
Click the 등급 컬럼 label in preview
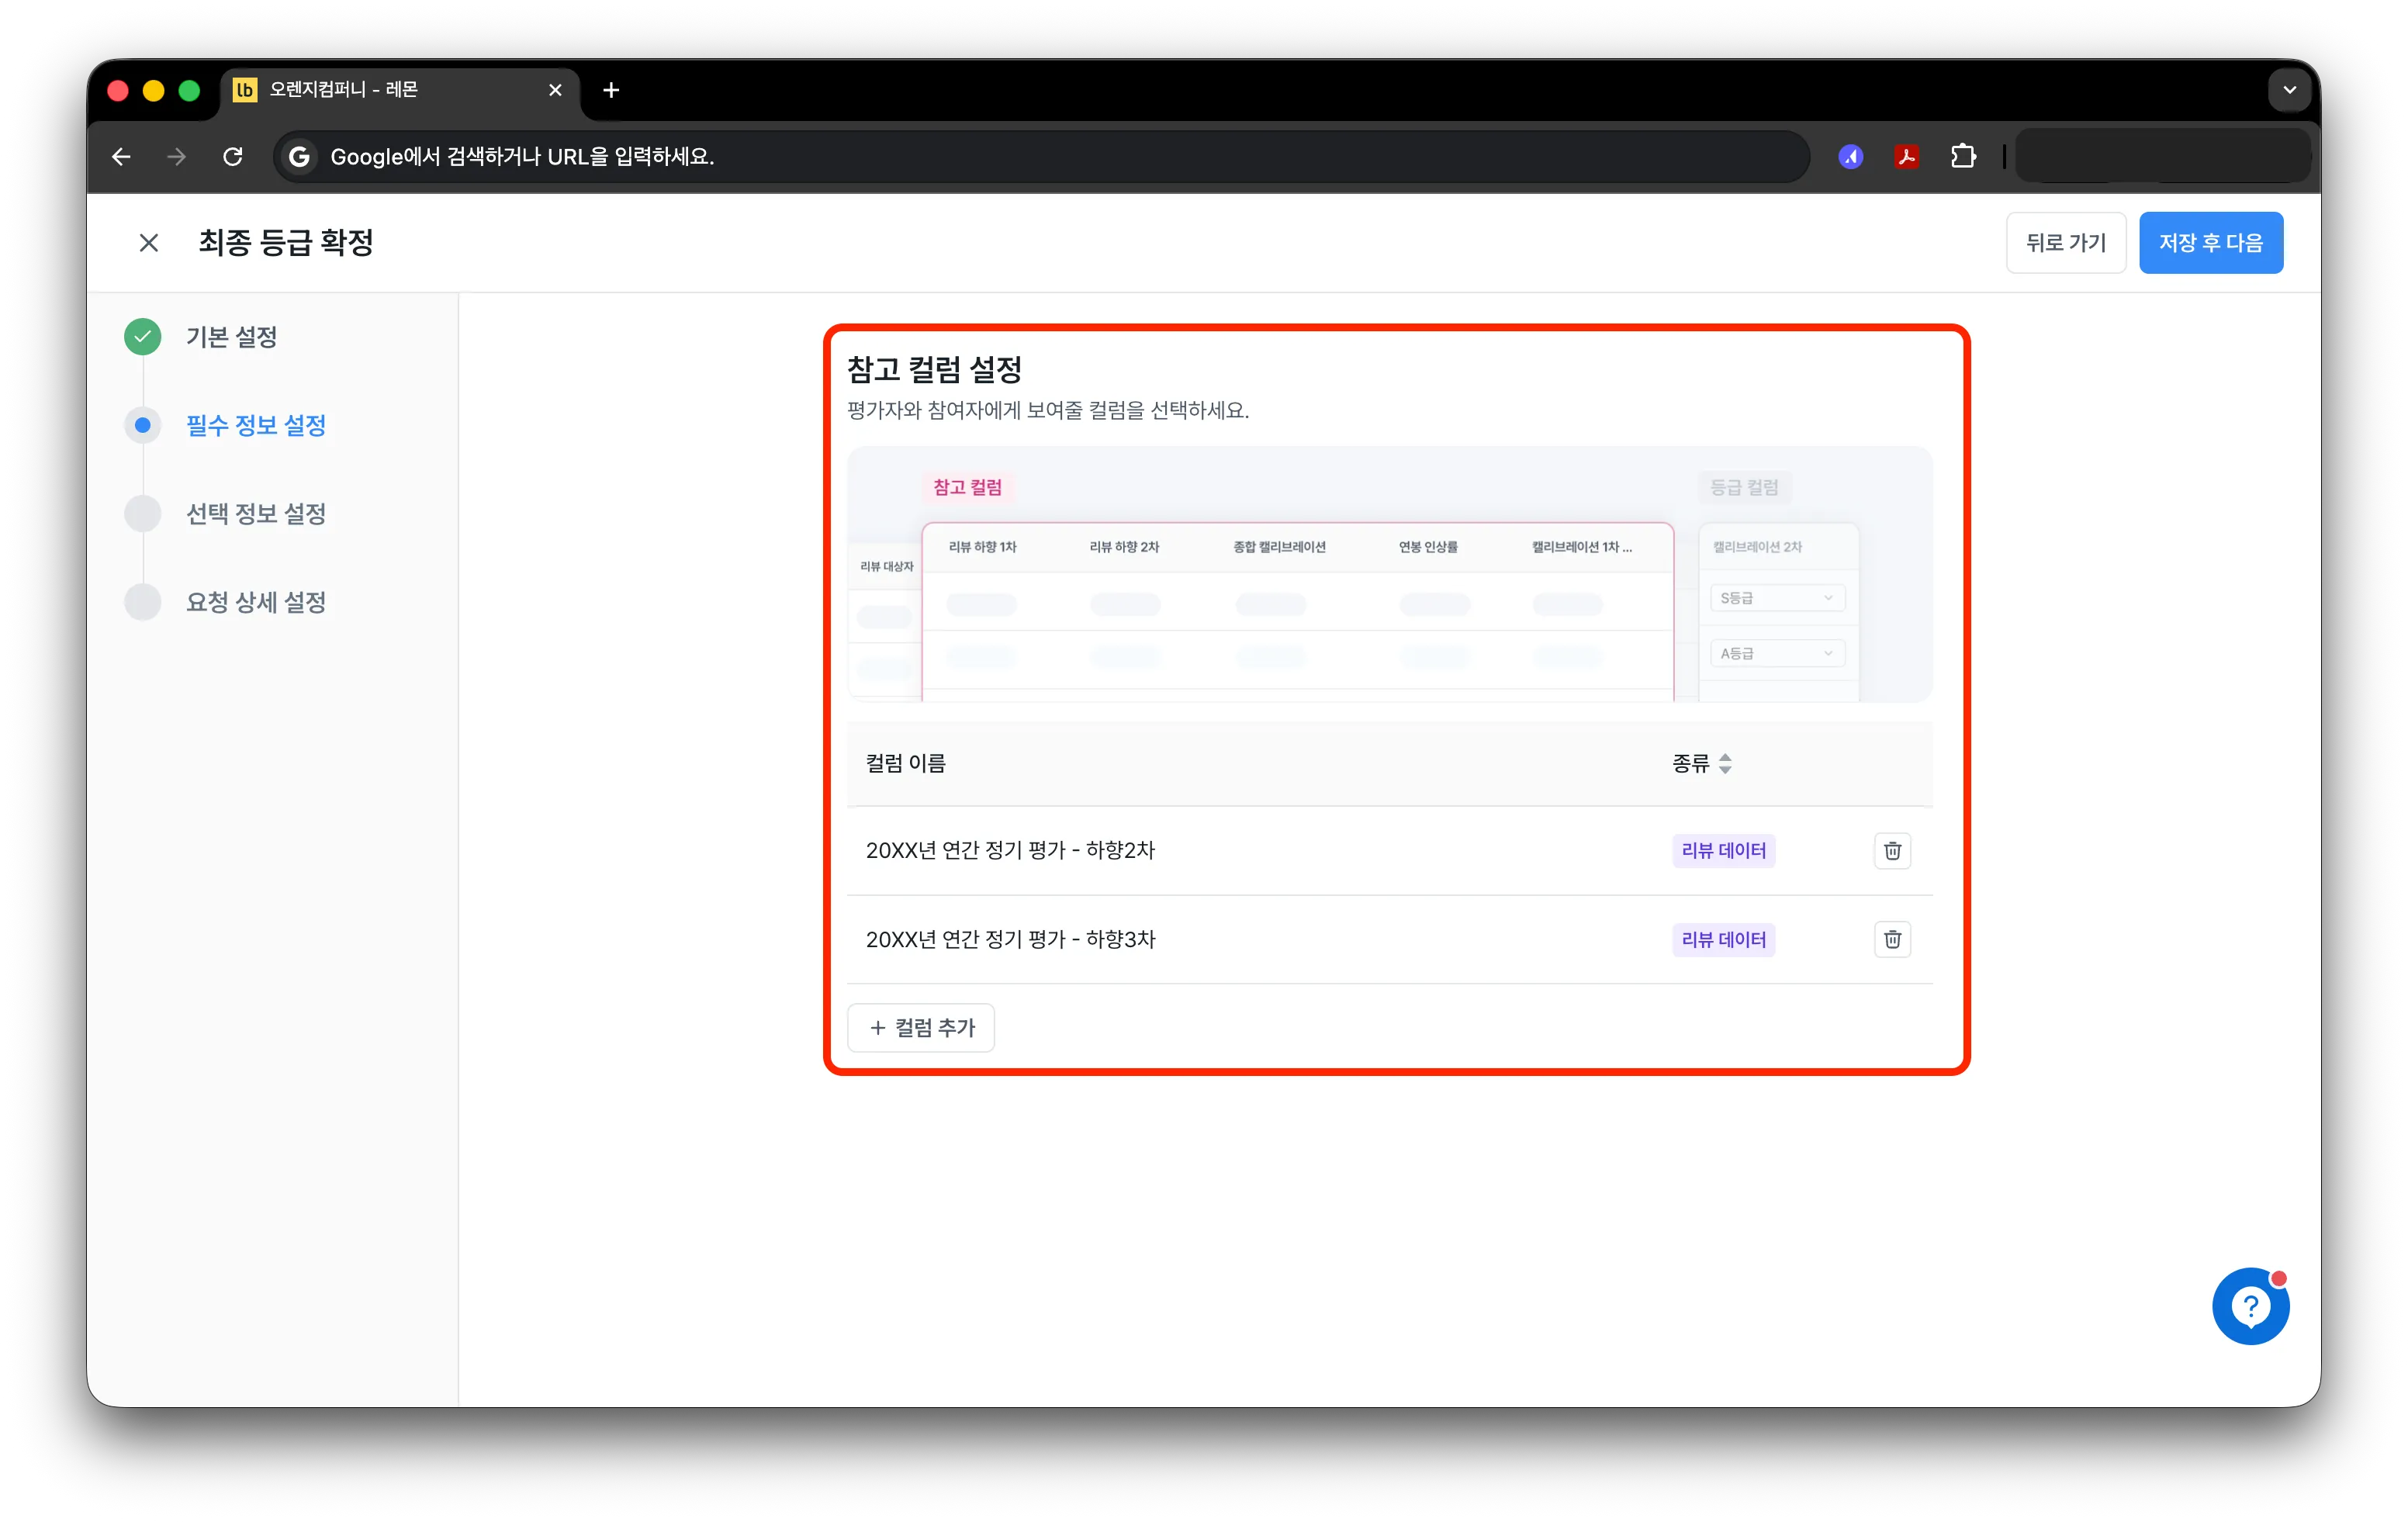tap(1744, 487)
